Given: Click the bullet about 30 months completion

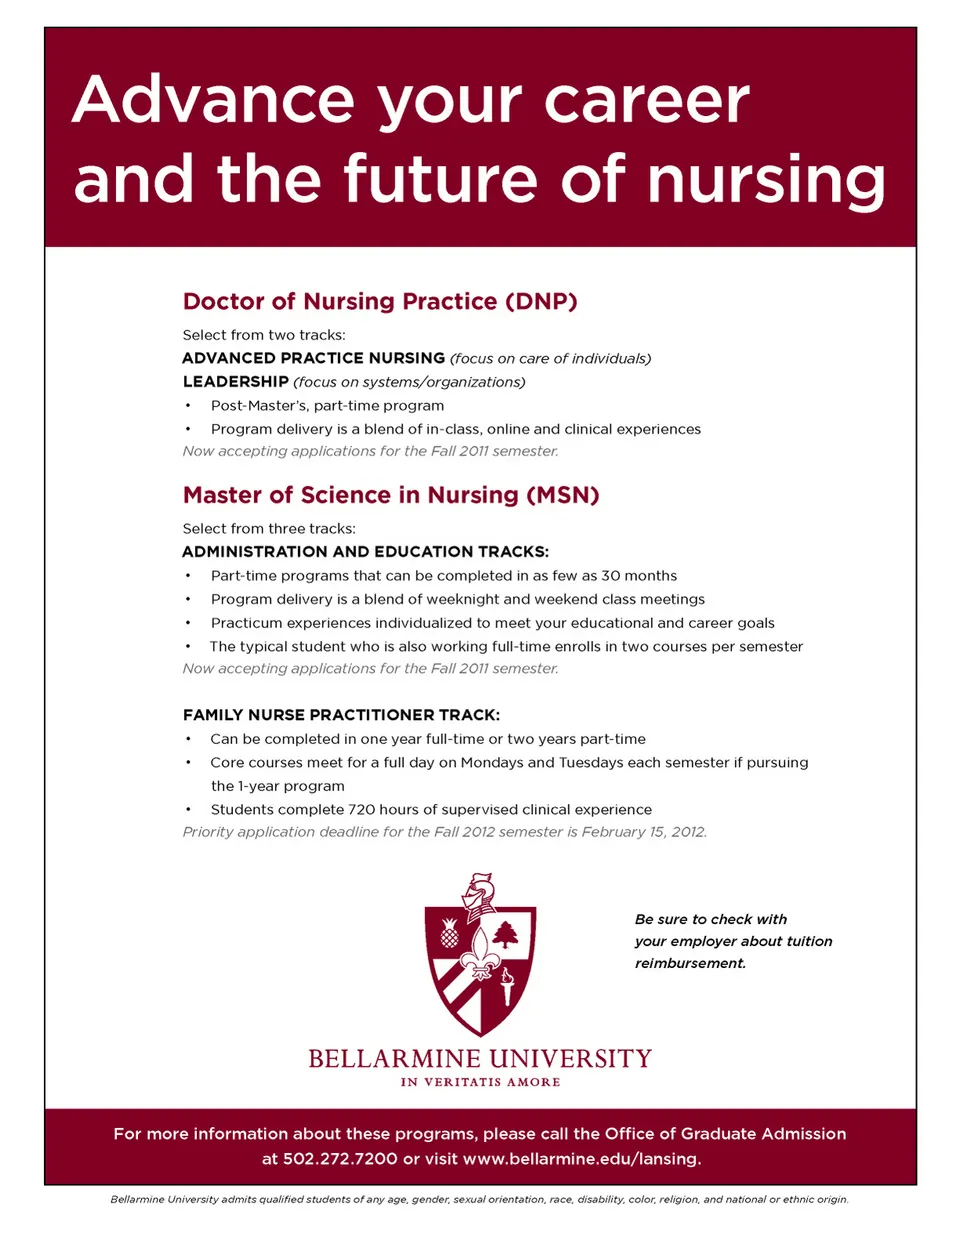Looking at the screenshot, I should [x=444, y=576].
